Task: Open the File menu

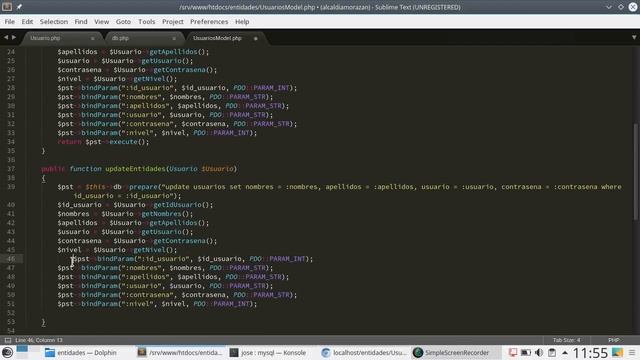Action: coord(10,22)
